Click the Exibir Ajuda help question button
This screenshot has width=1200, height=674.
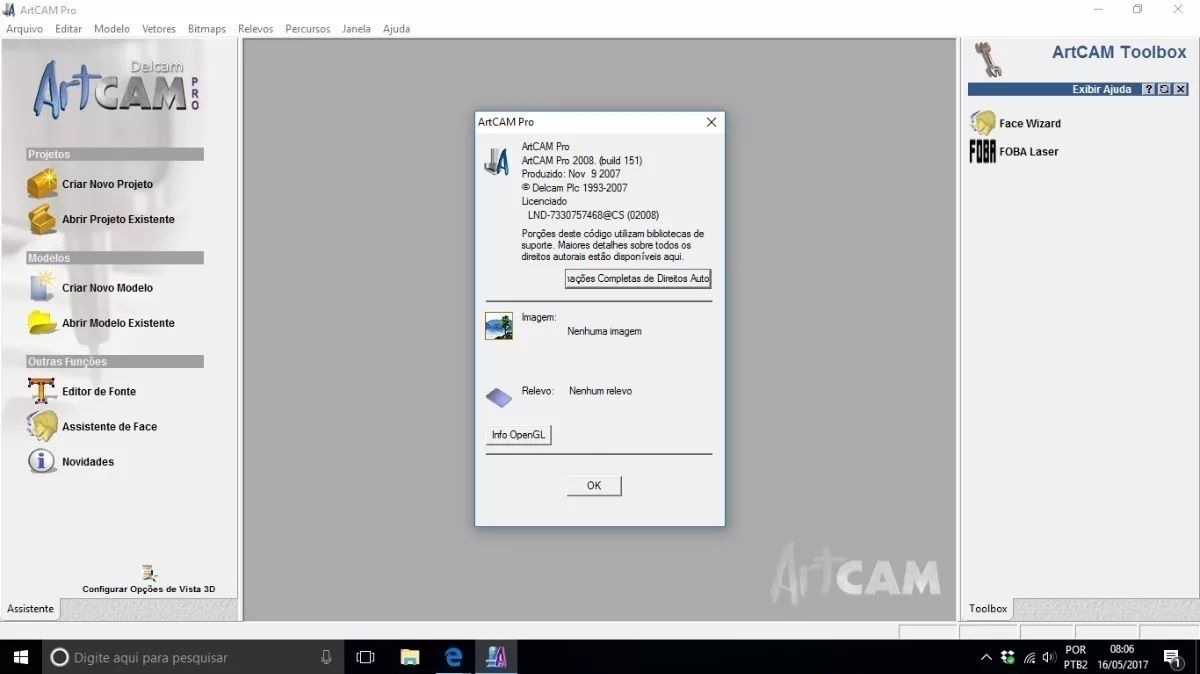(1149, 89)
